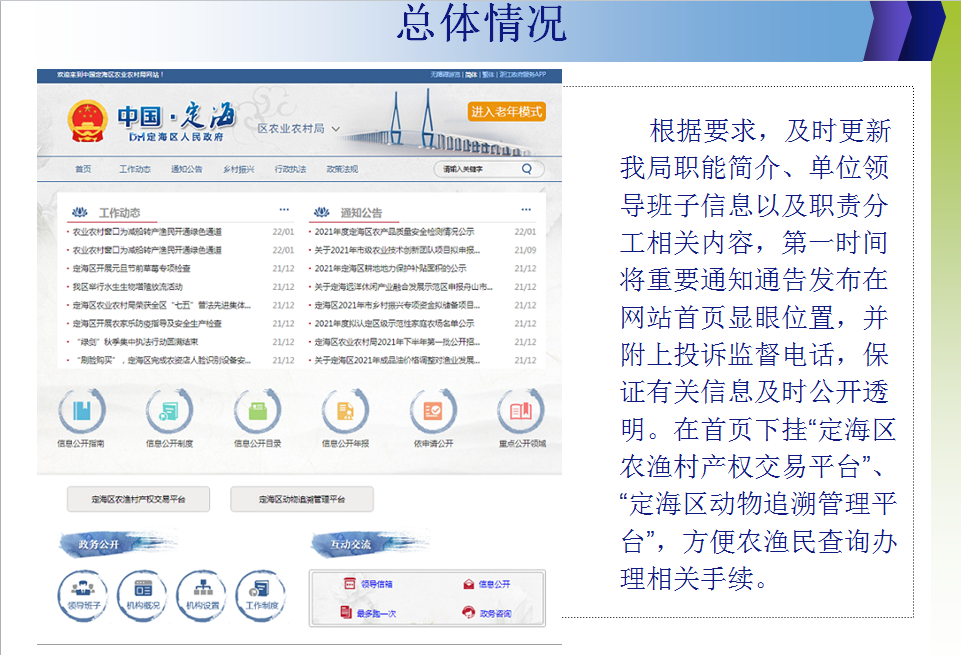Open the 定海区动物追溯管理平台 button

(302, 499)
